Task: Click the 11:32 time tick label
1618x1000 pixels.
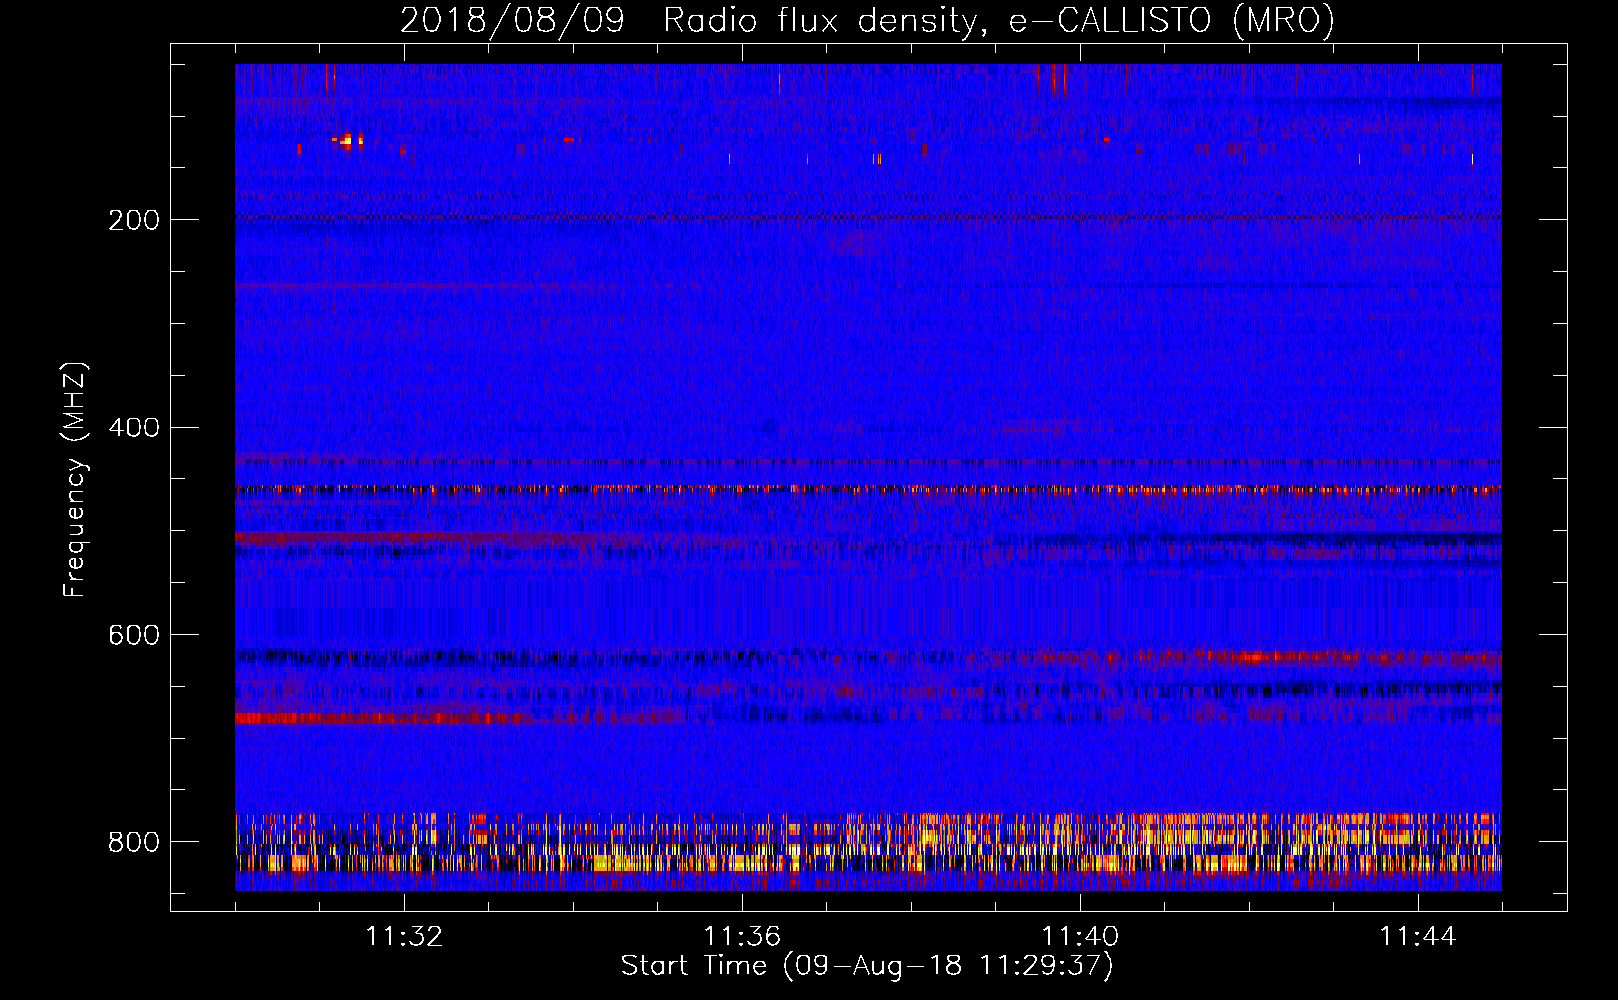Action: (404, 937)
